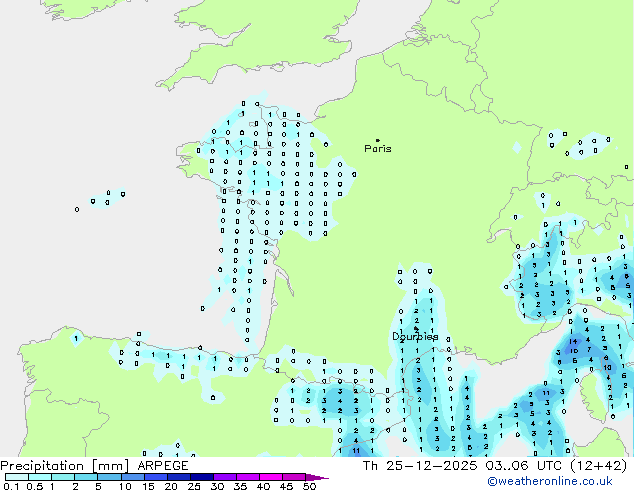The width and height of the screenshot is (634, 490).
Task: Click the '15' legend scale value
Action: pos(148,486)
